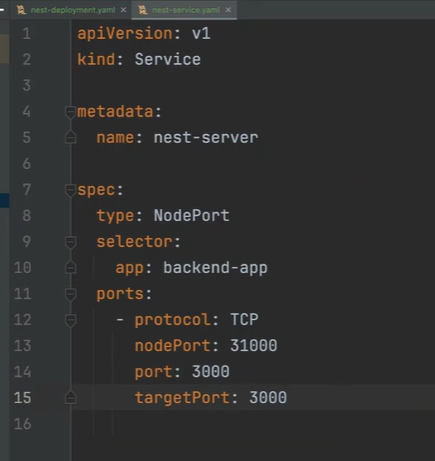Image resolution: width=435 pixels, height=461 pixels.
Task: Close the nest-service.yaml tab
Action: [228, 10]
